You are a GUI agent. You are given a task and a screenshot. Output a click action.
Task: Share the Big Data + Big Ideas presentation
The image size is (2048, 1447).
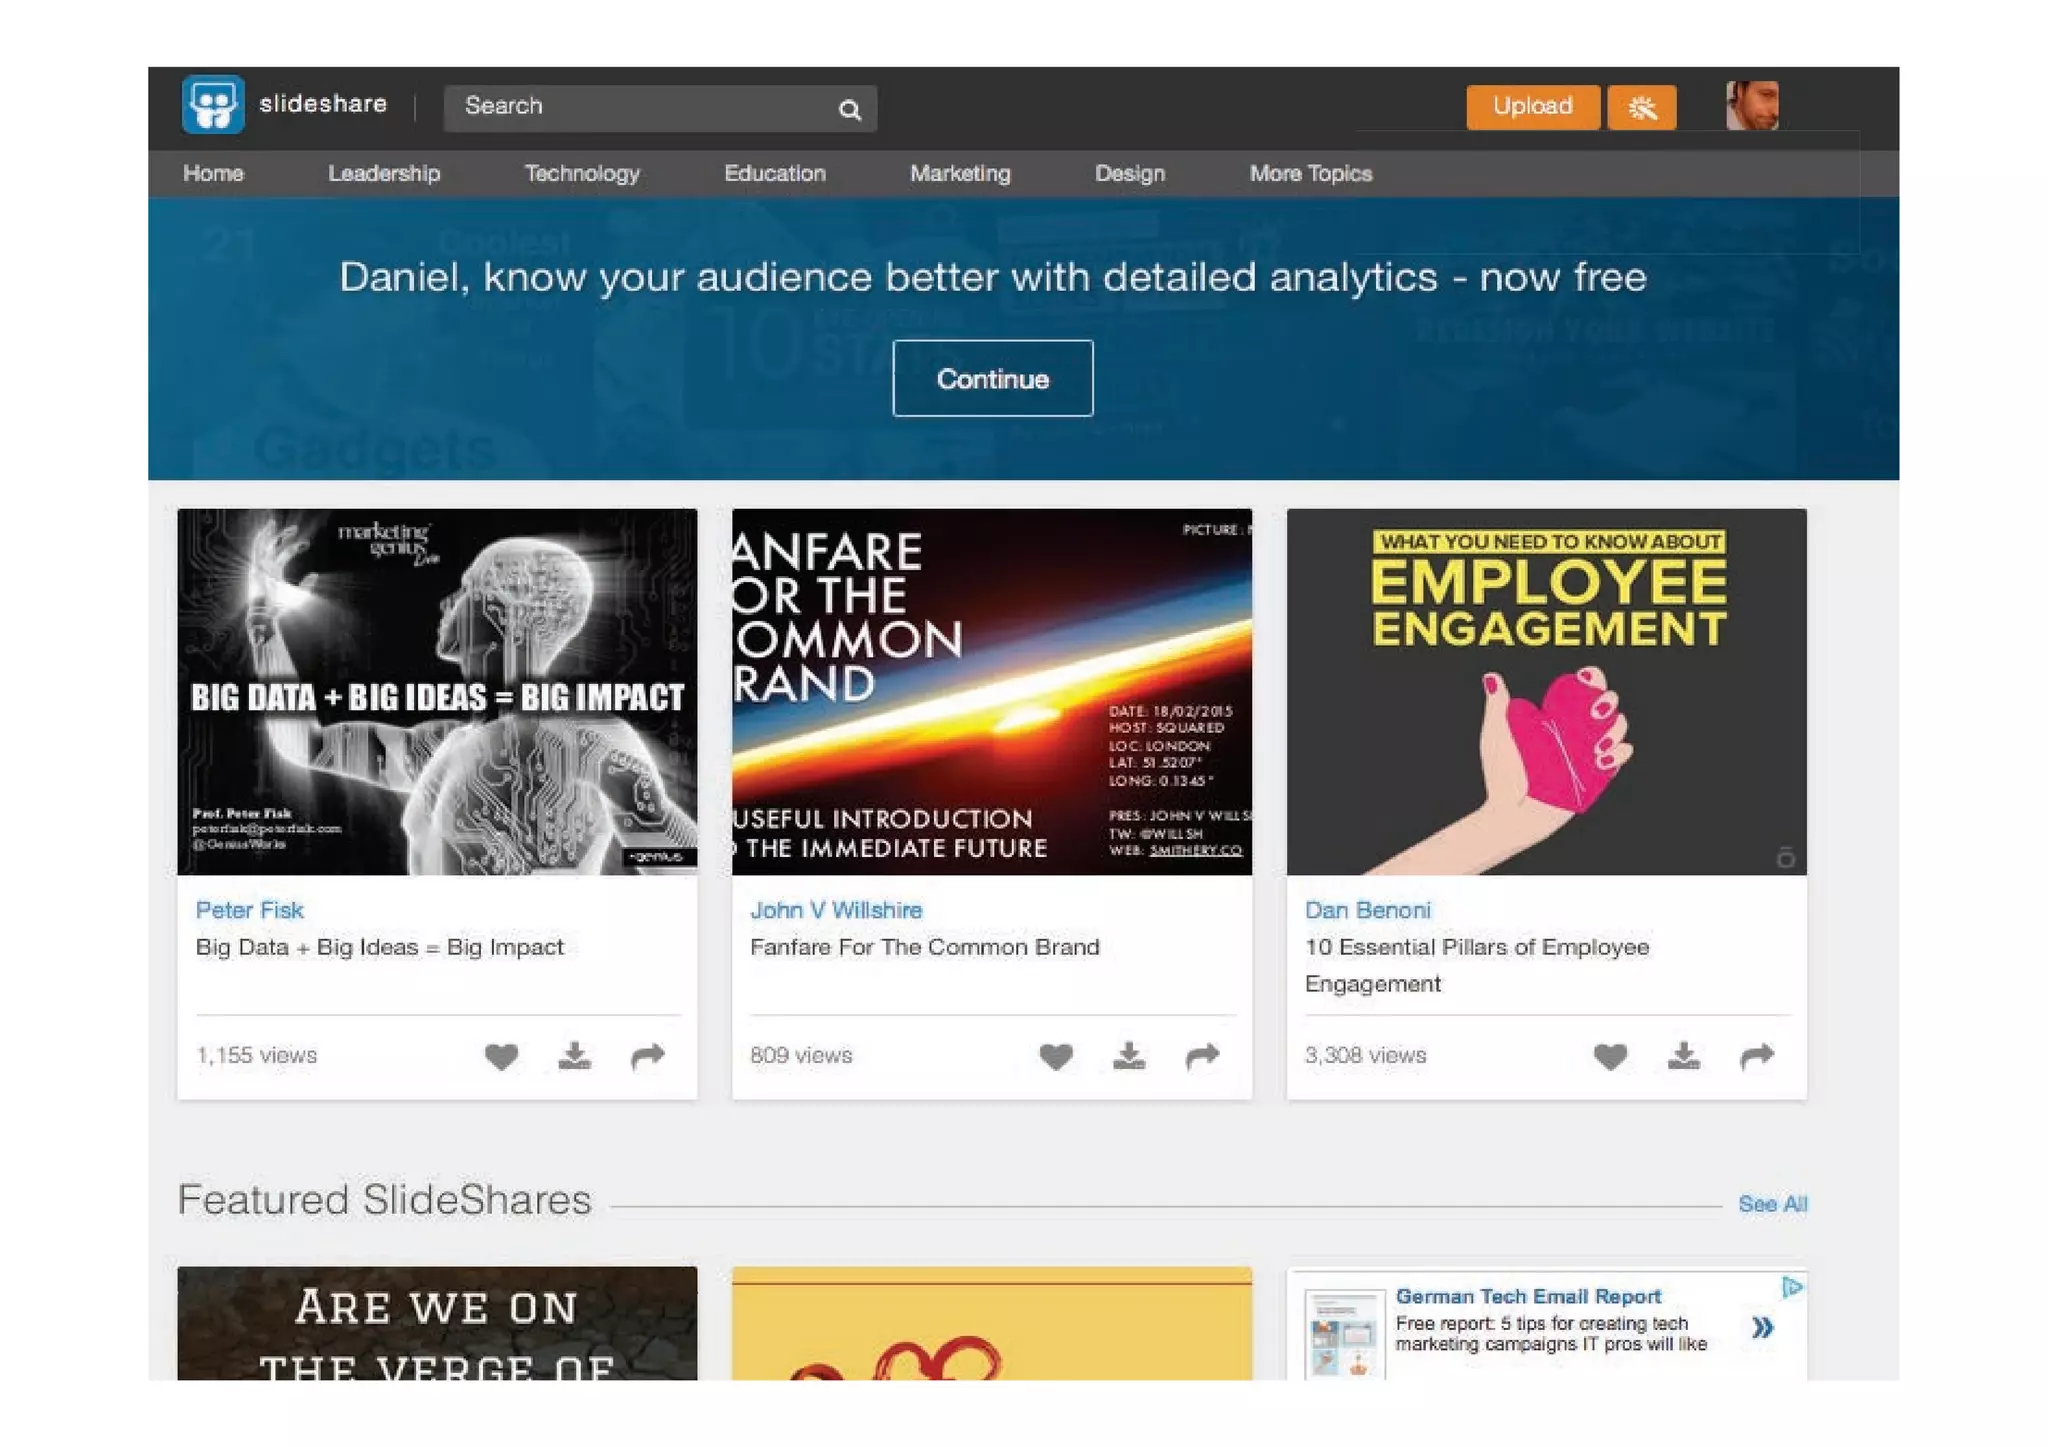click(648, 1056)
